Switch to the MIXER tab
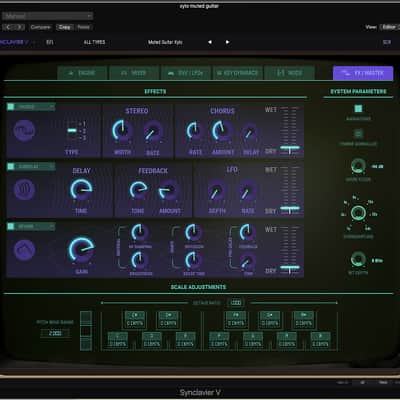Viewport: 400px width, 400px height. [134, 73]
